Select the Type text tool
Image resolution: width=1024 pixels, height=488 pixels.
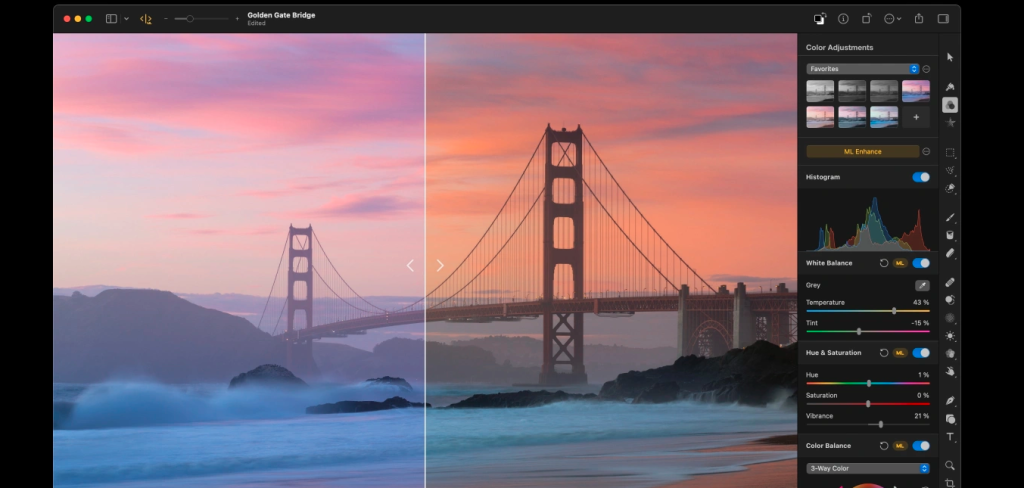coord(950,436)
